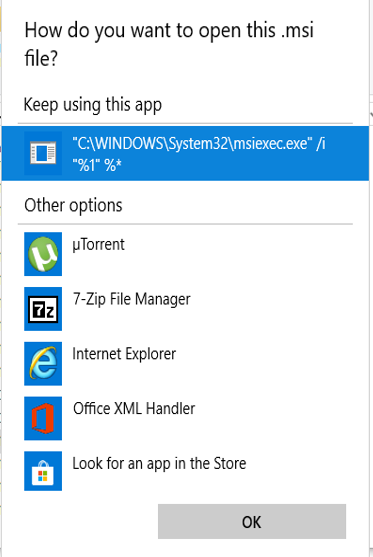This screenshot has width=373, height=557.
Task: Choose the 7-Zip File Manager icon
Action: pos(43,309)
